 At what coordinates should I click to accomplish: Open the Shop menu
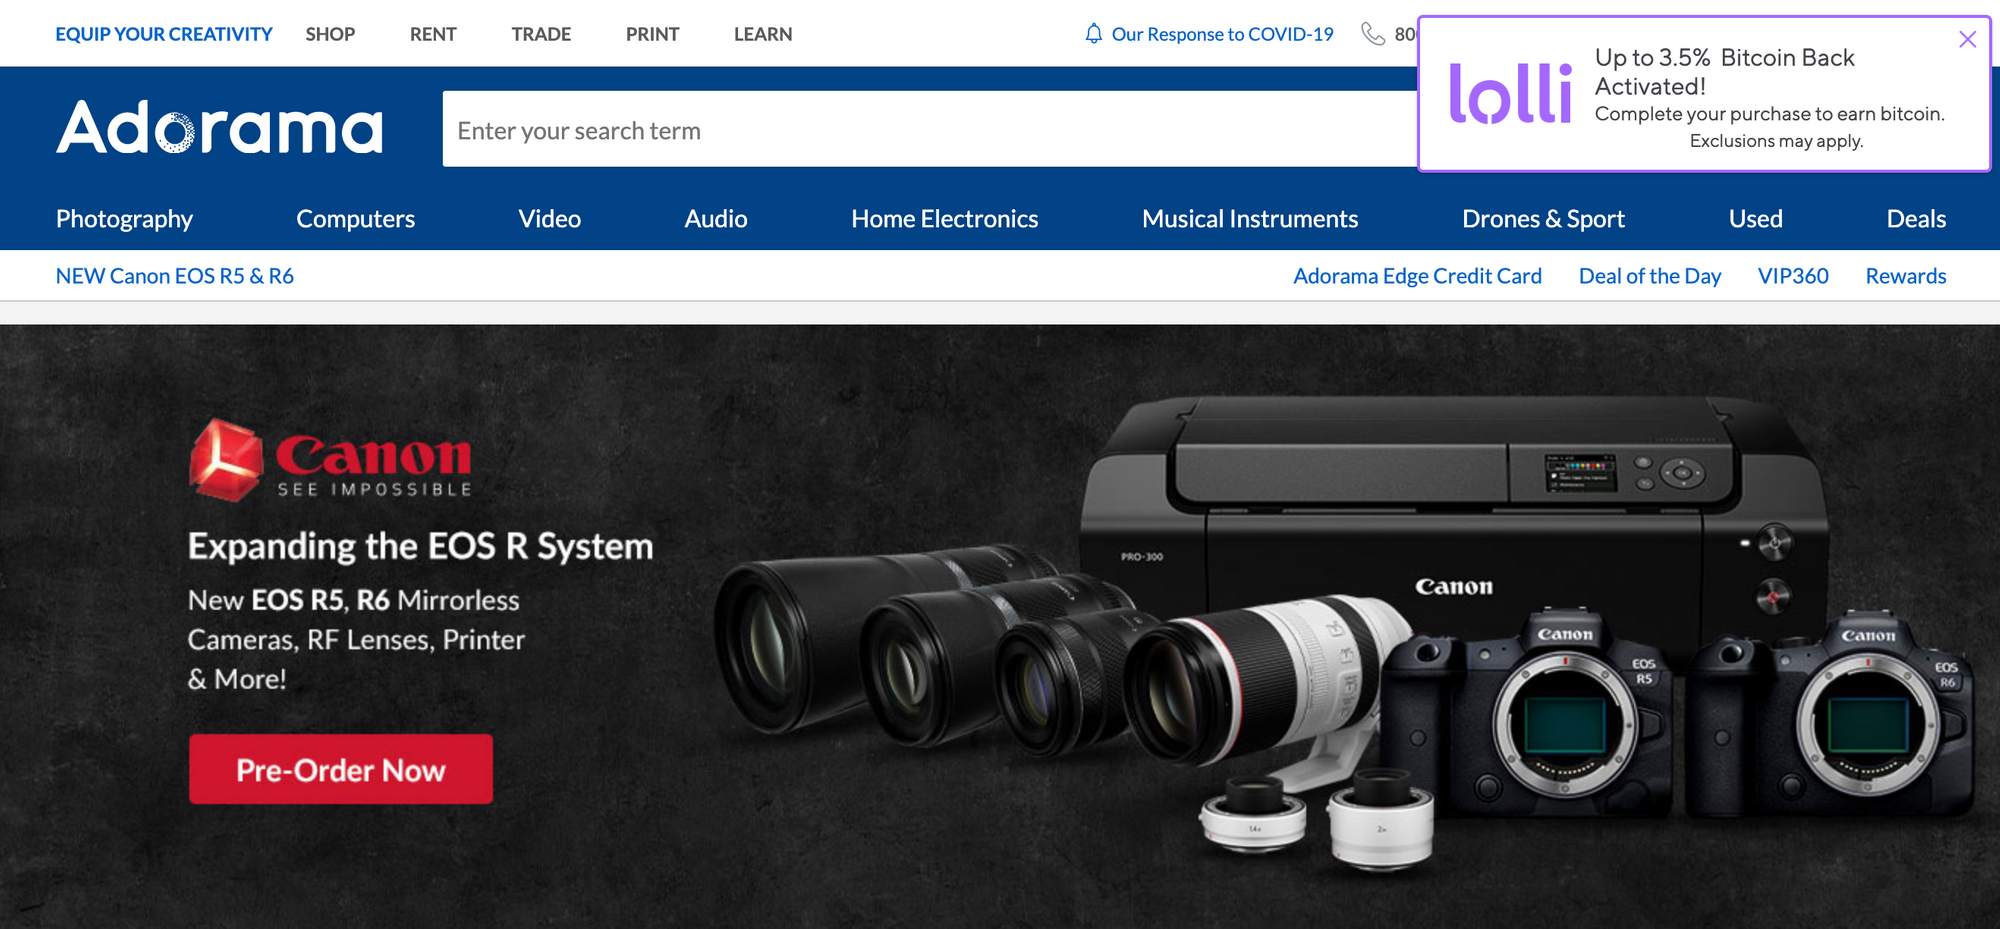pos(330,34)
